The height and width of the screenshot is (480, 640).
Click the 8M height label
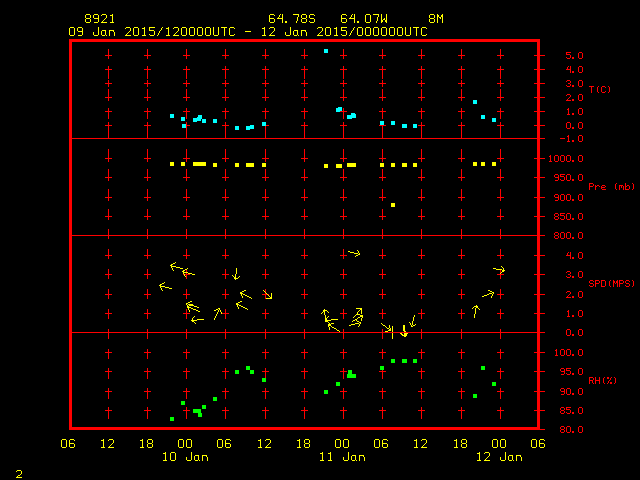click(x=436, y=19)
